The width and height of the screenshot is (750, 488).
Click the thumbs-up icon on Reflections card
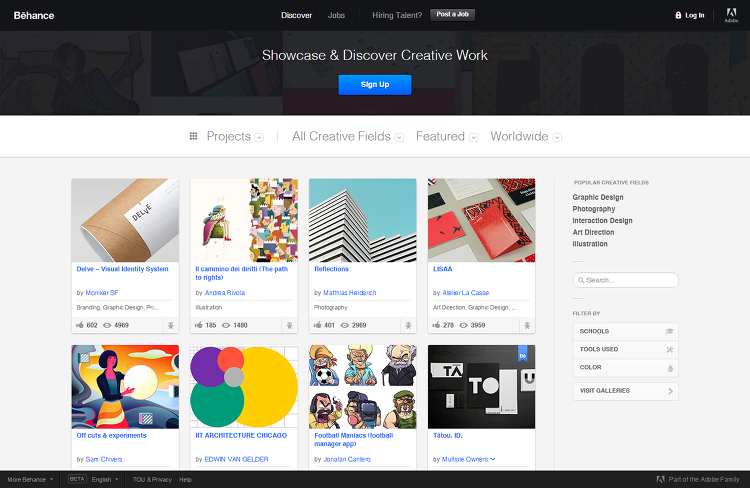[317, 325]
